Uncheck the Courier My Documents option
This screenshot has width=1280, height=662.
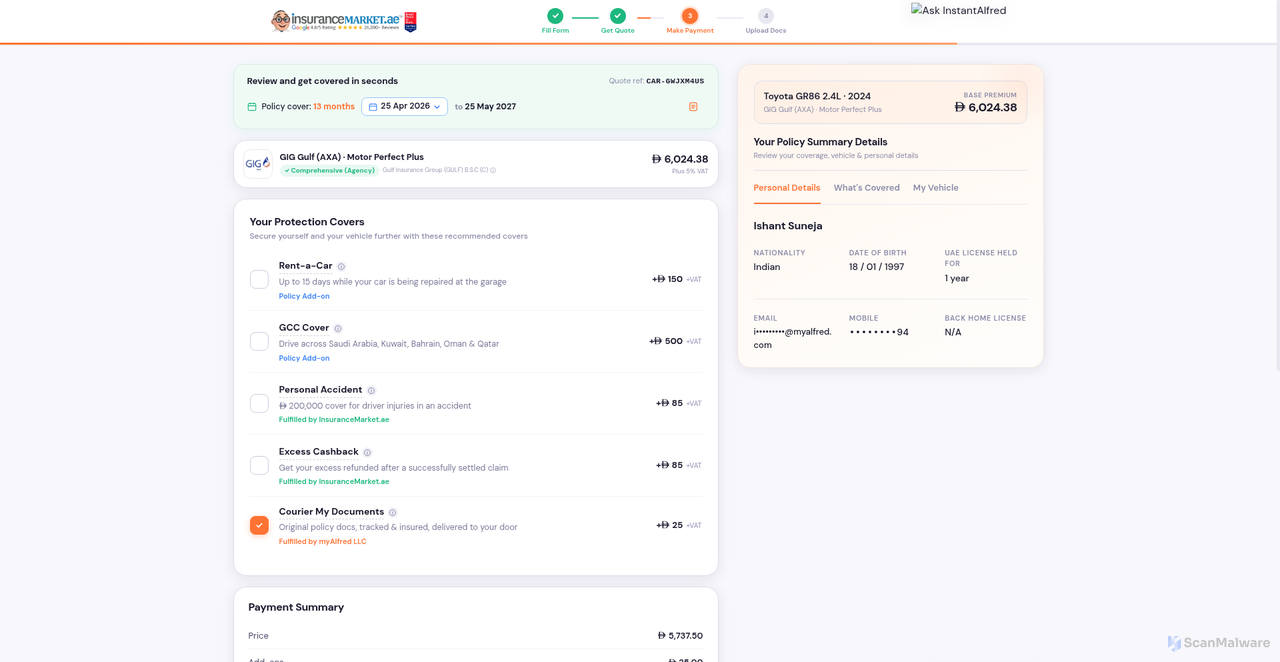(x=259, y=525)
